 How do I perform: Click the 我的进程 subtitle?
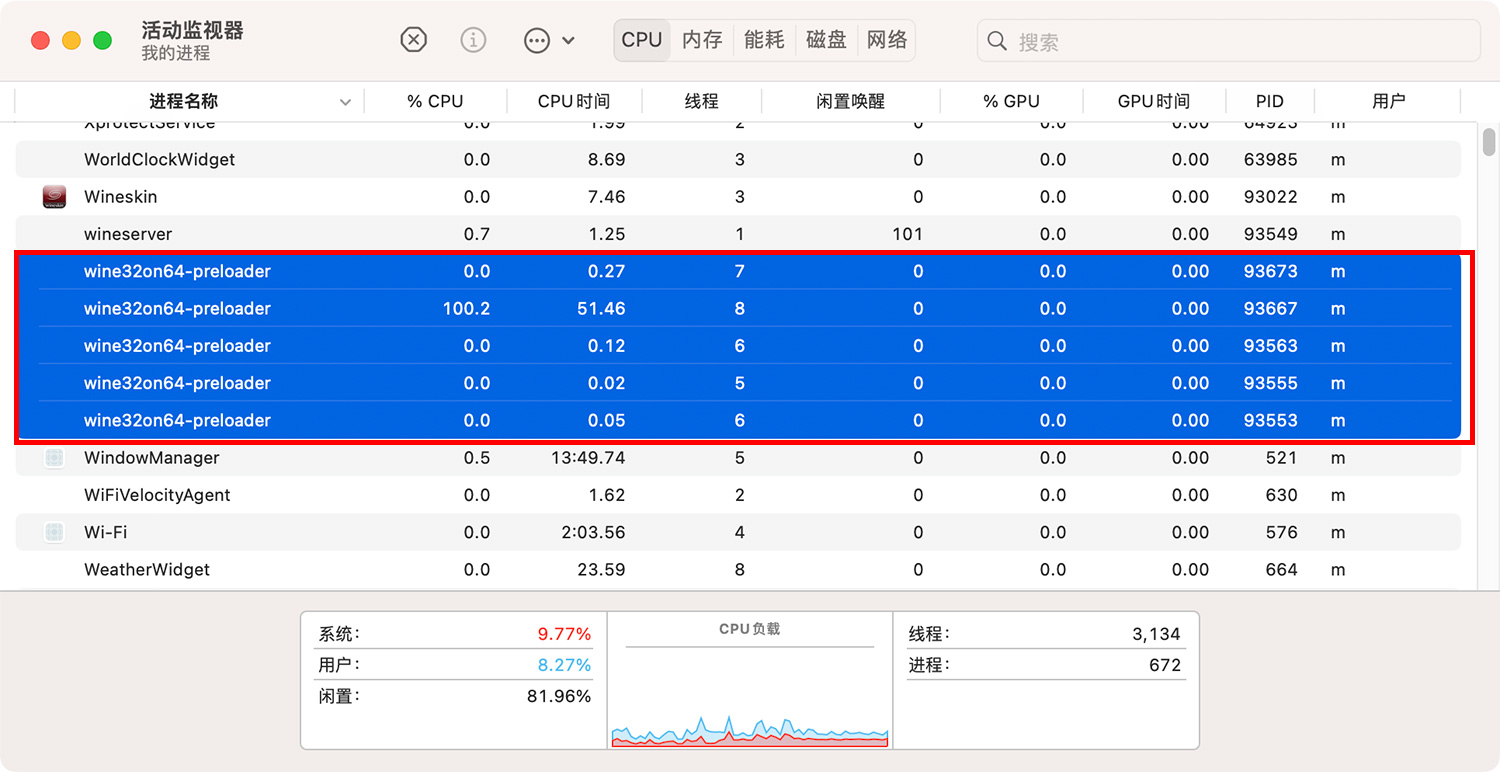point(175,53)
